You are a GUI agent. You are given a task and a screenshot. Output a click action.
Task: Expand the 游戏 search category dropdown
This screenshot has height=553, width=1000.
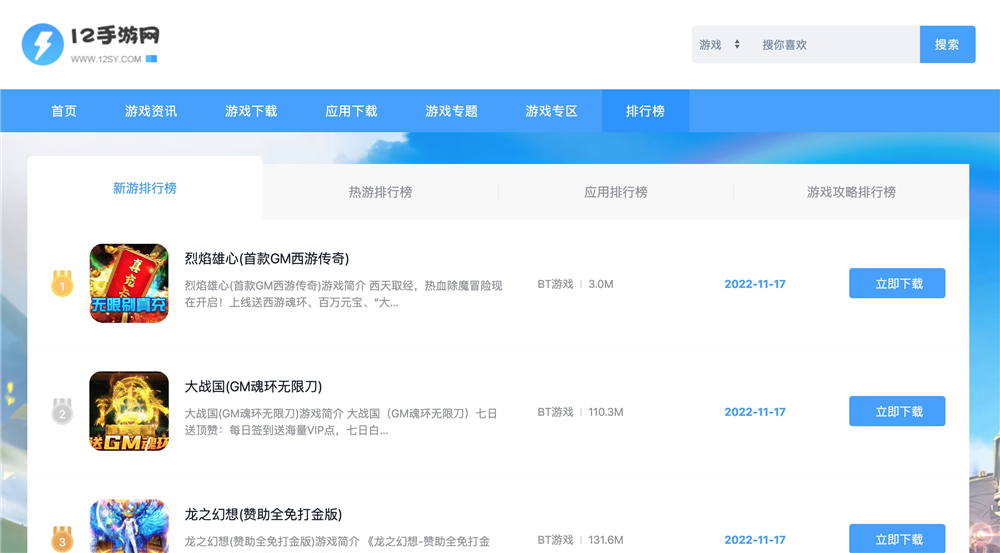pos(720,45)
